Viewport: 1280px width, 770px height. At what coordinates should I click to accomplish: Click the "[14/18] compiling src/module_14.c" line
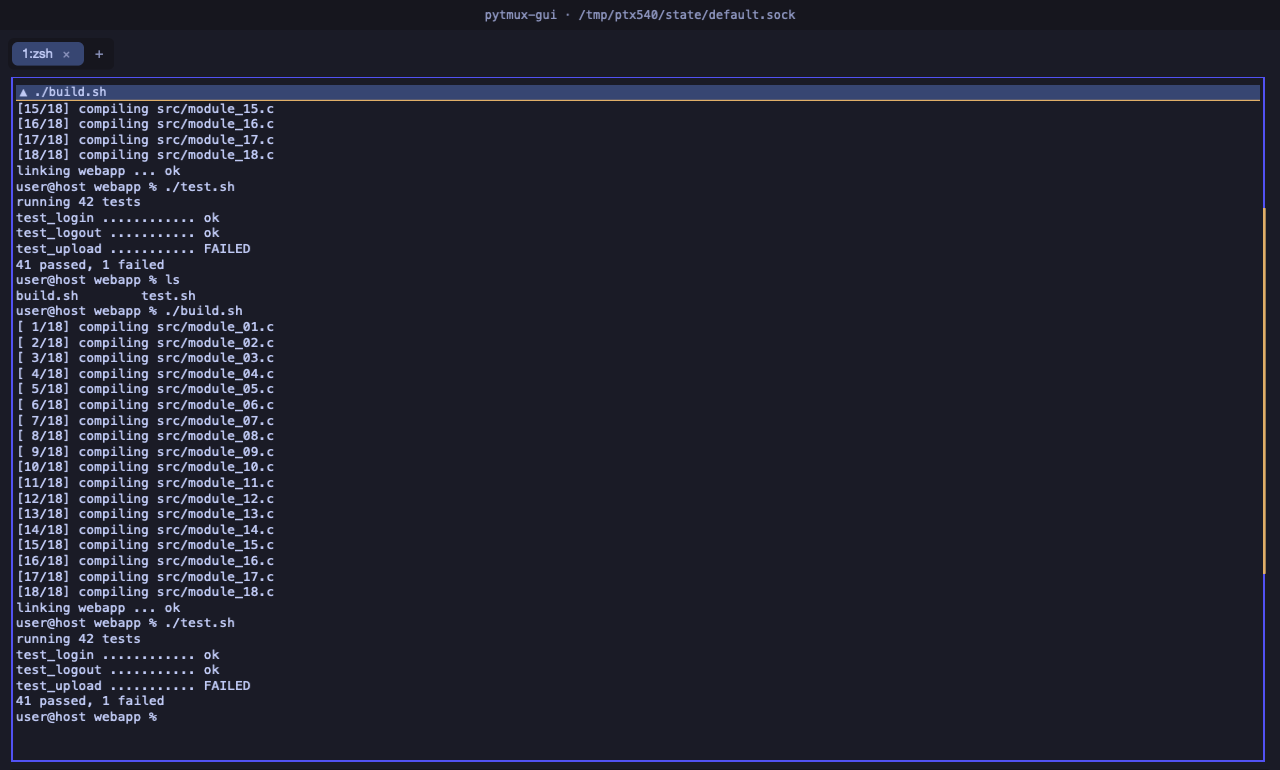point(145,530)
